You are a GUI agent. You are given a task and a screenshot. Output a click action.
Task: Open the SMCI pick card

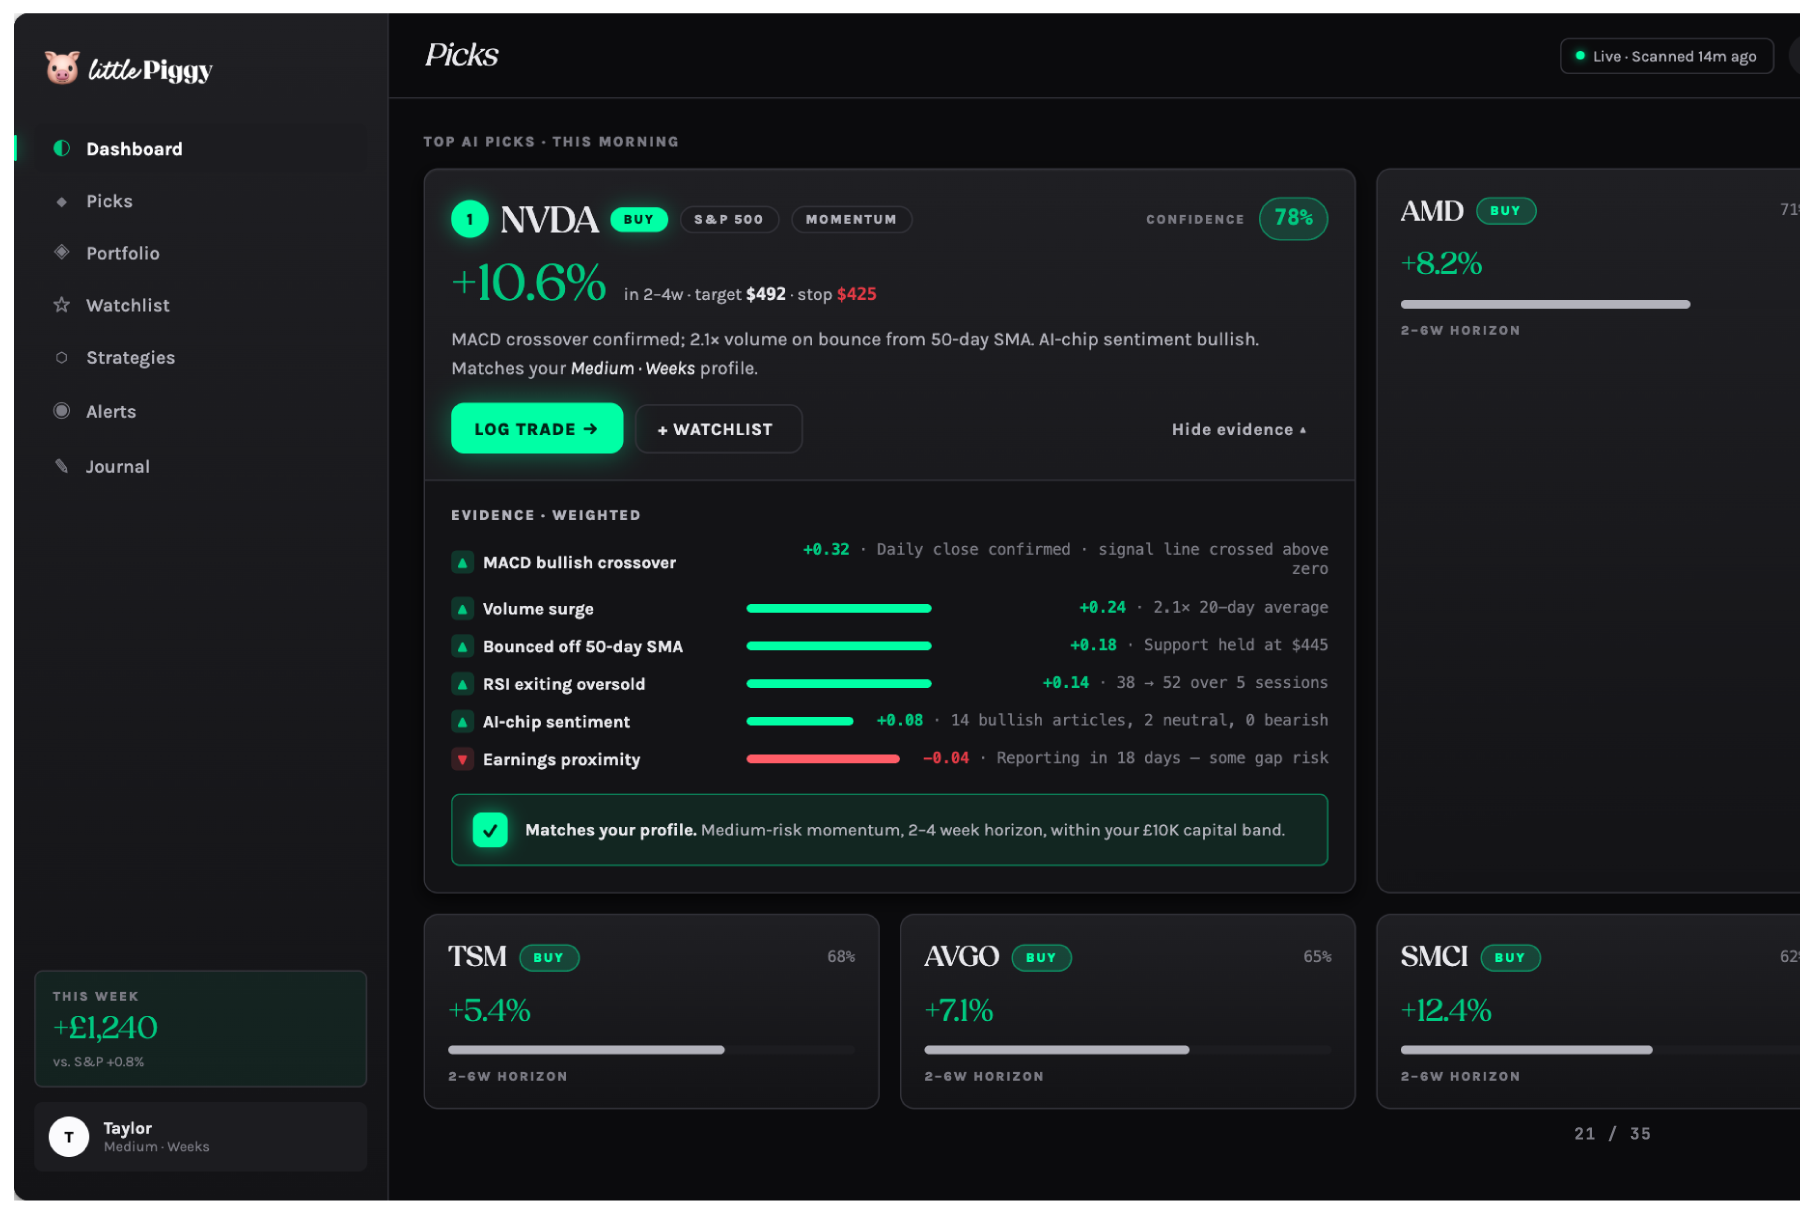[1588, 1011]
